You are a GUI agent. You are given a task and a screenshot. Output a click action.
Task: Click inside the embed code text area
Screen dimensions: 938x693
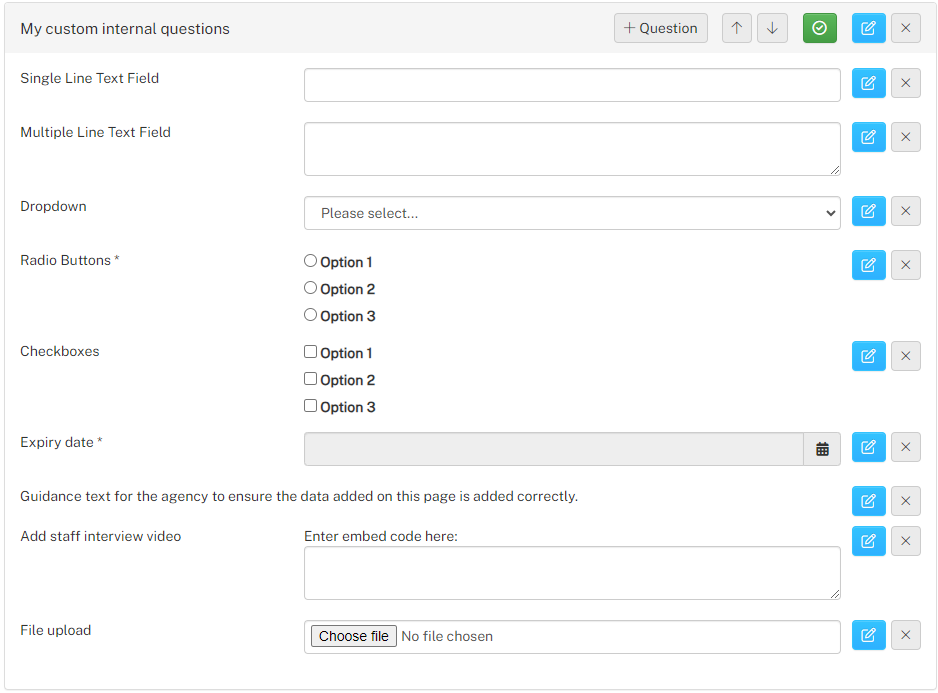572,573
